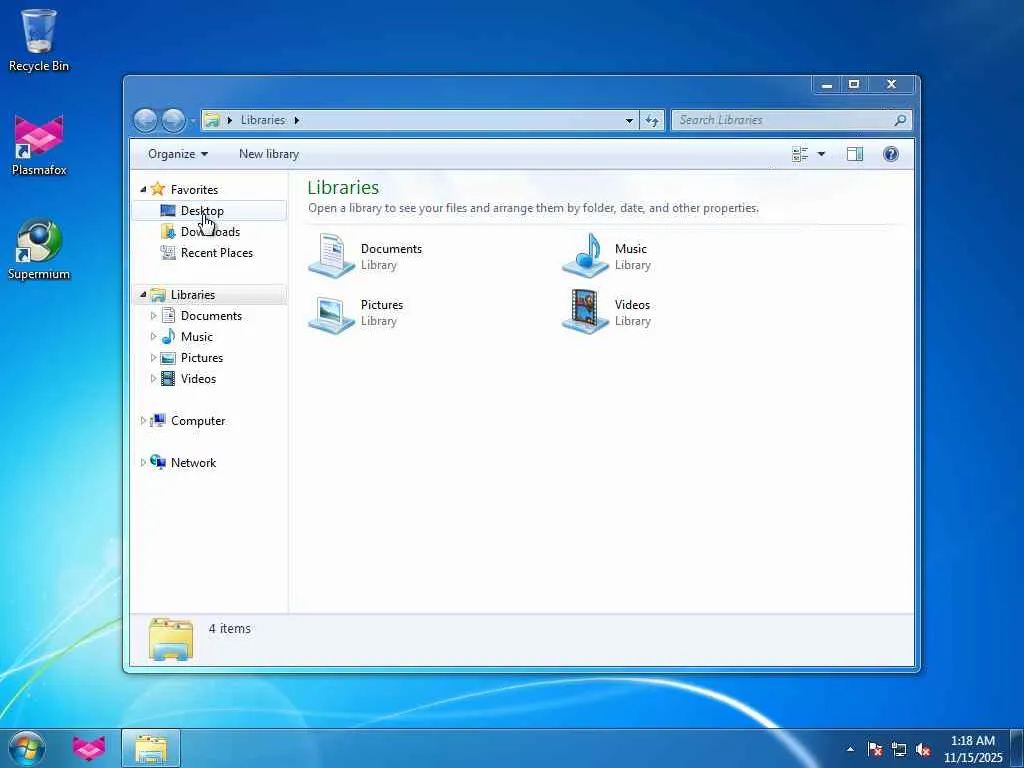Open the Recycle Bin desktop icon
The height and width of the screenshot is (768, 1024).
pos(39,39)
